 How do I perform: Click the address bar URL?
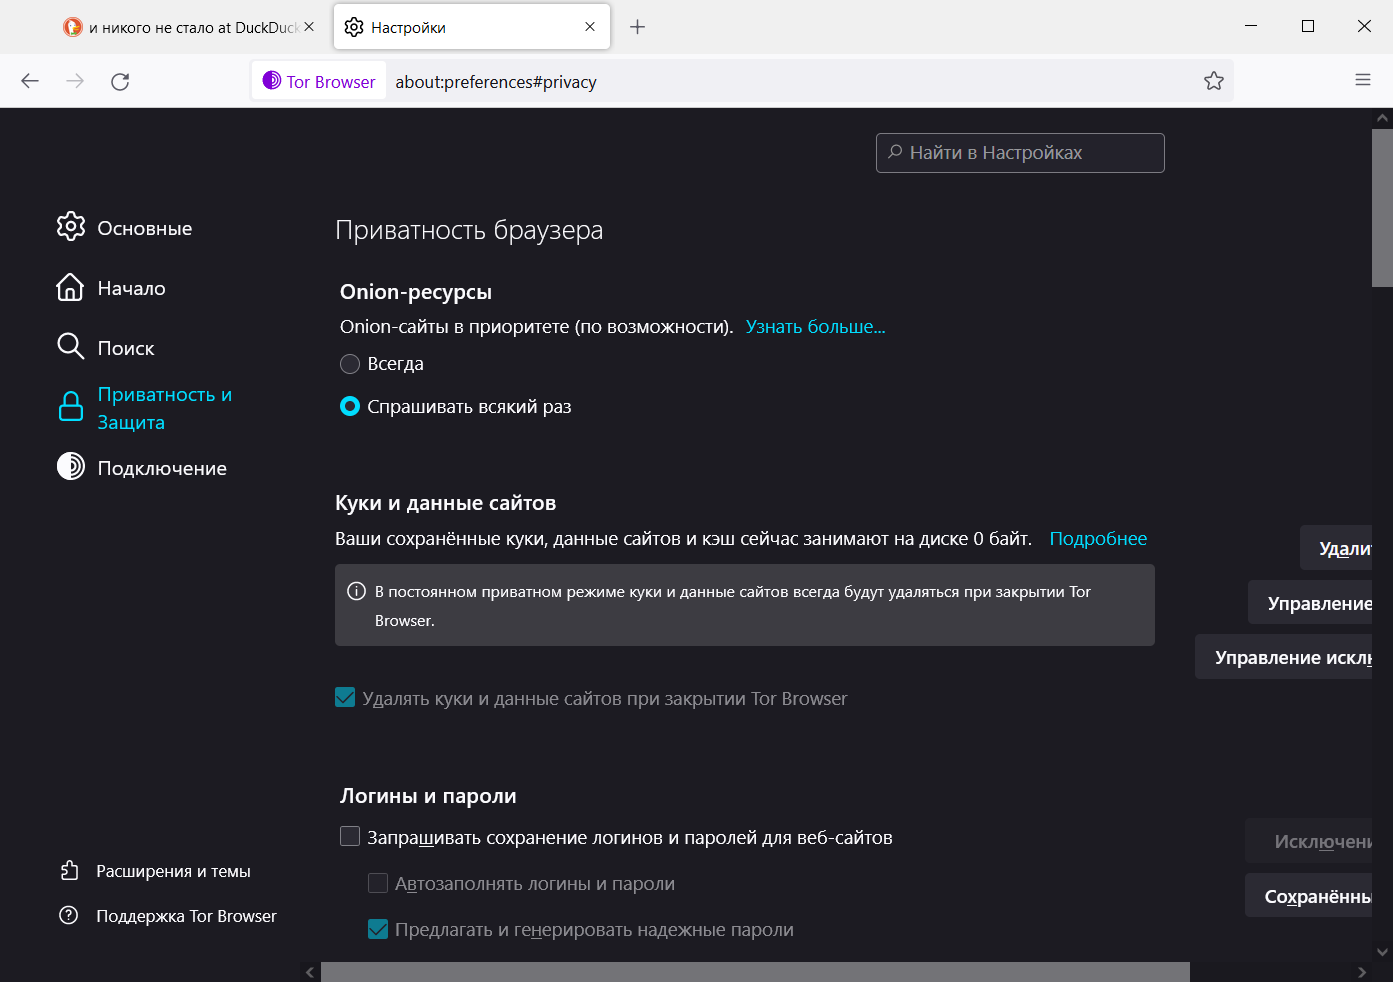pos(496,82)
